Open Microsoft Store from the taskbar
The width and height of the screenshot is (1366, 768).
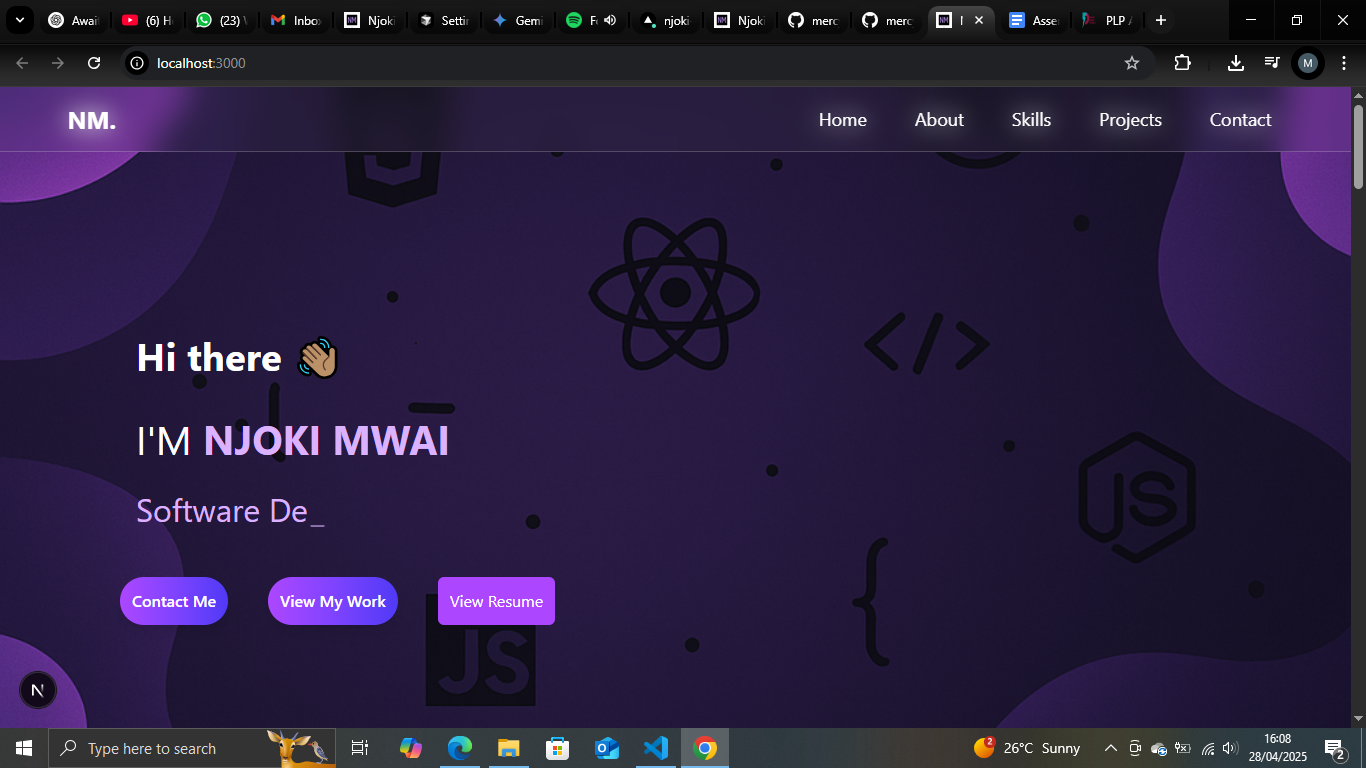point(557,748)
